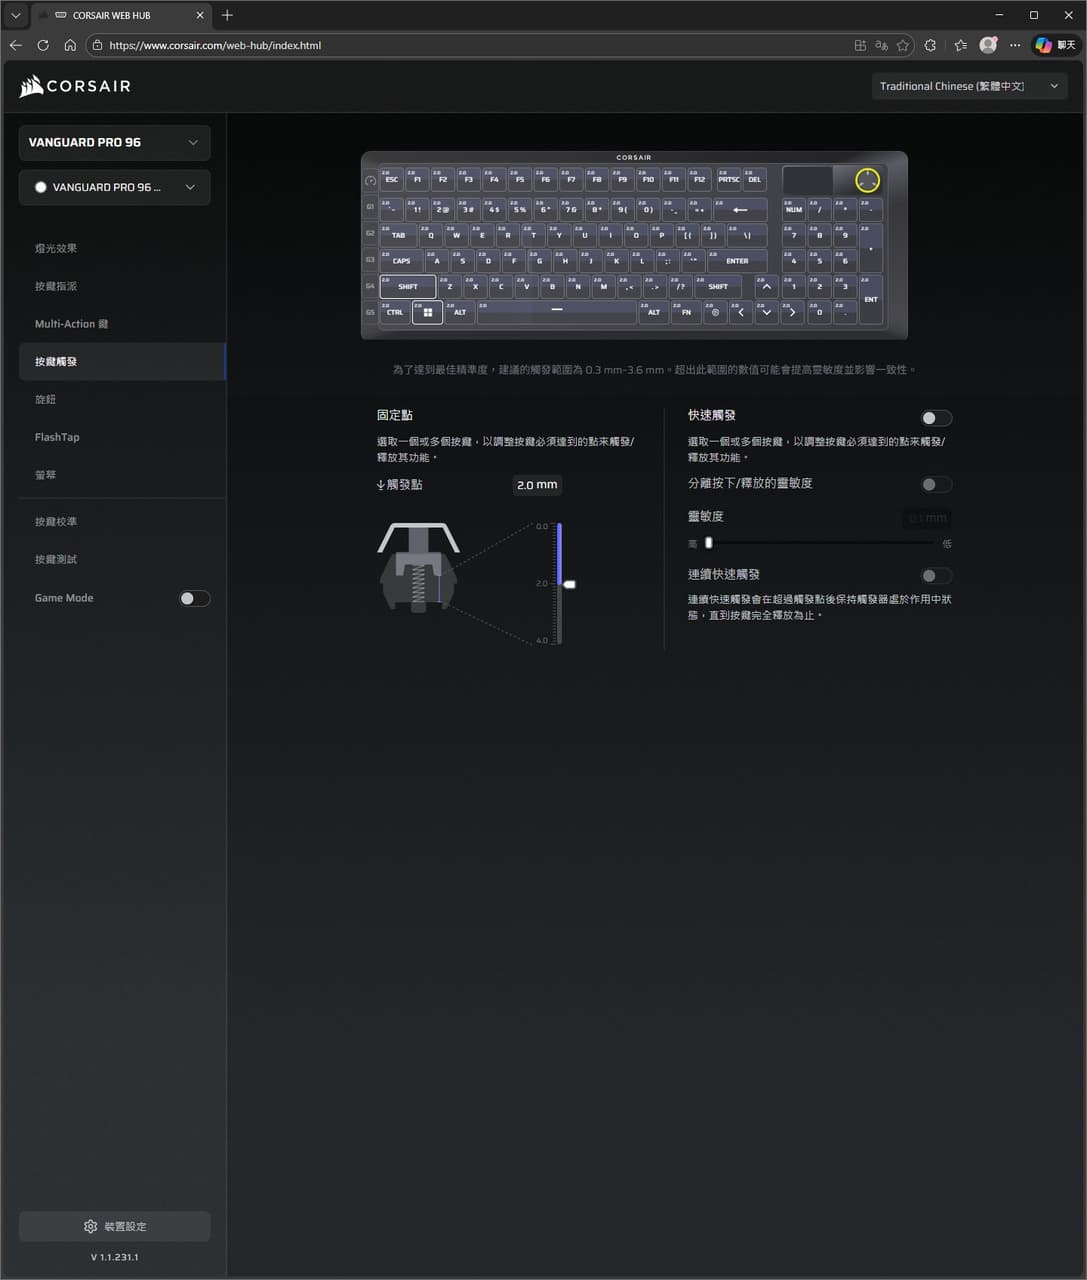Select 按鍵觸發 key actuation section

pyautogui.click(x=122, y=361)
